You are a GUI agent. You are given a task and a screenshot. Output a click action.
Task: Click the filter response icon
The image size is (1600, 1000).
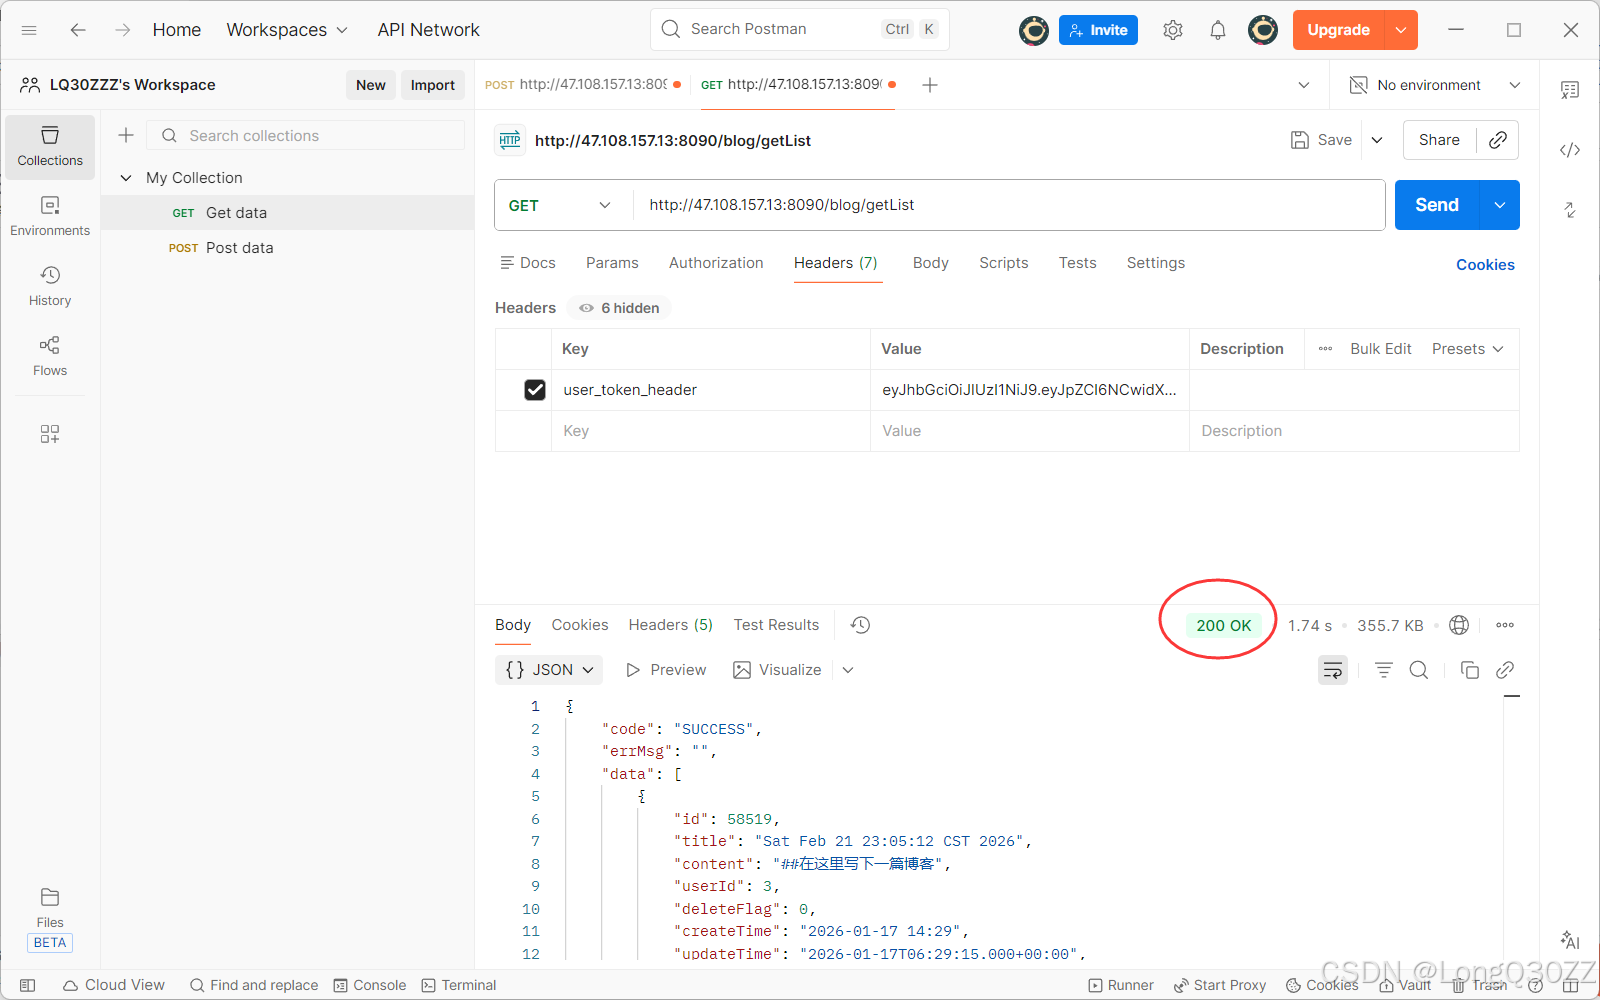(1384, 670)
